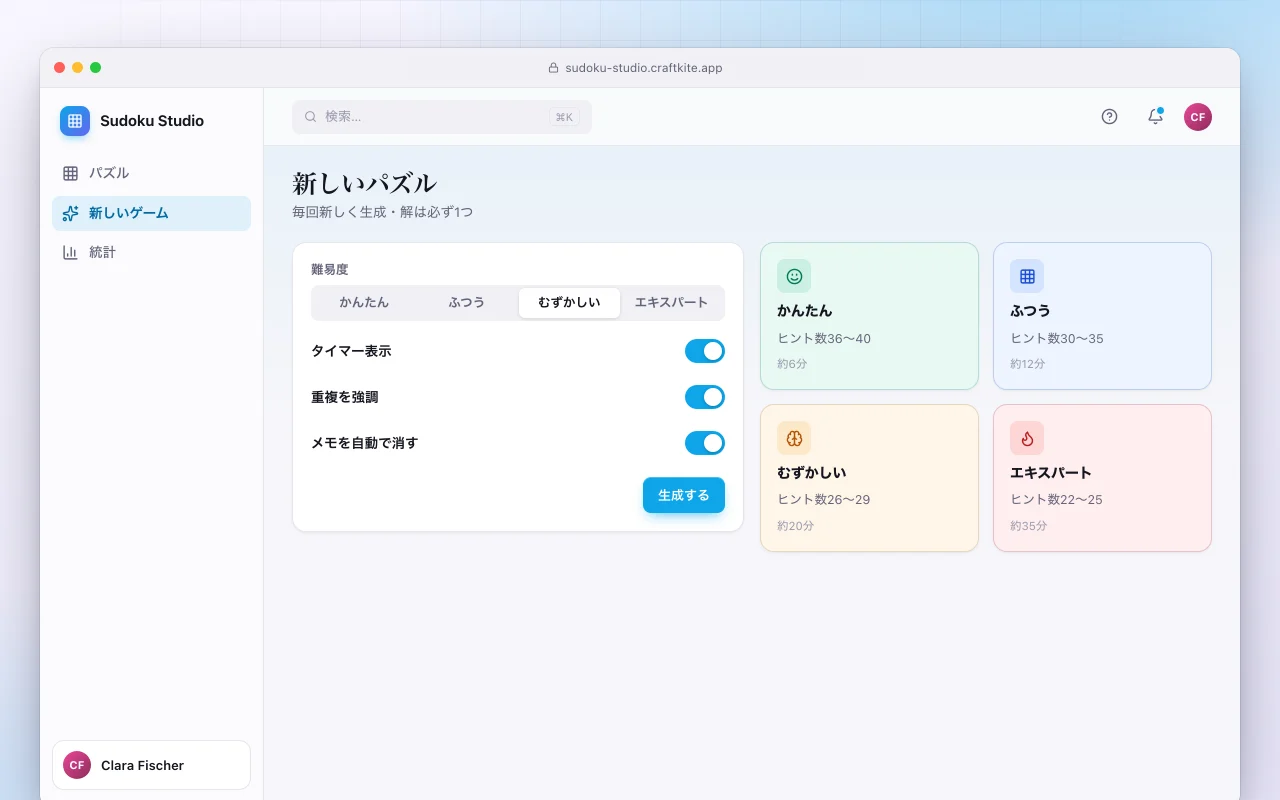
Task: Select the かんたん difficulty segment
Action: pyautogui.click(x=364, y=303)
